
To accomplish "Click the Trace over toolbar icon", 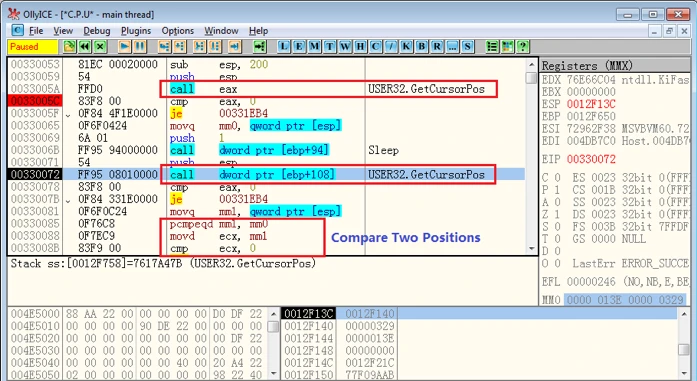I will (215, 47).
